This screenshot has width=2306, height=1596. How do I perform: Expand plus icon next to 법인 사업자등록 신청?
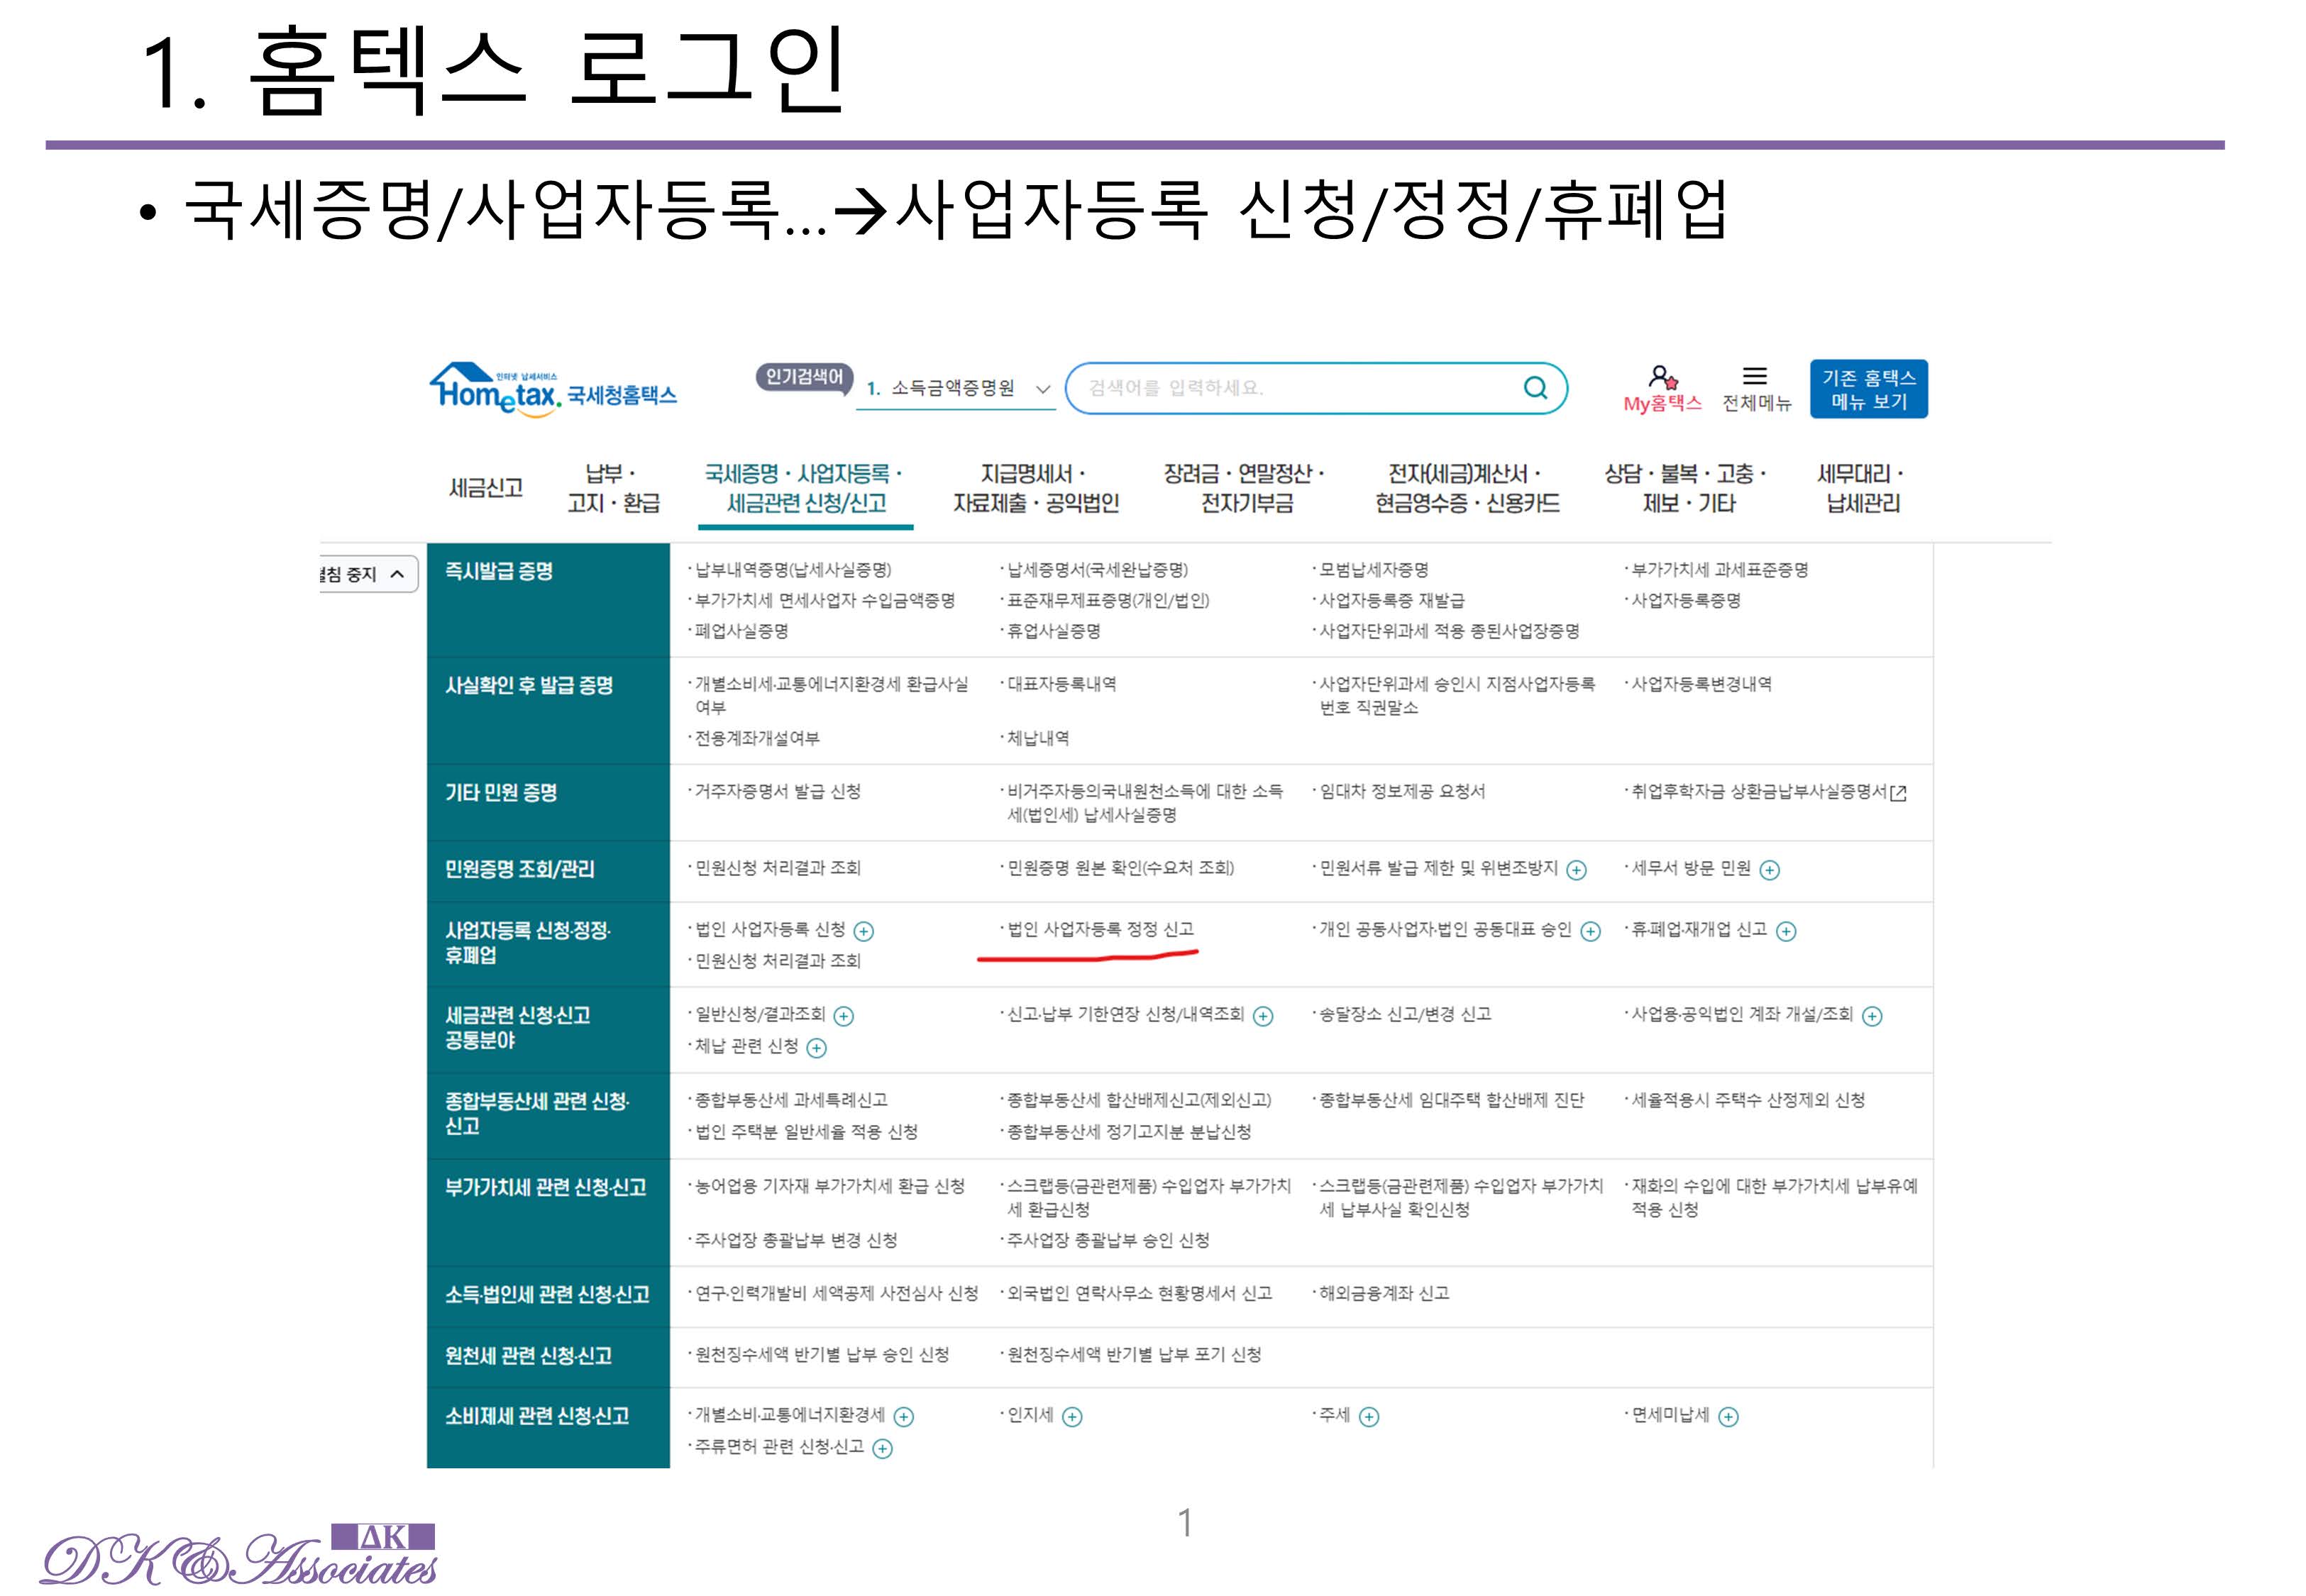click(864, 932)
